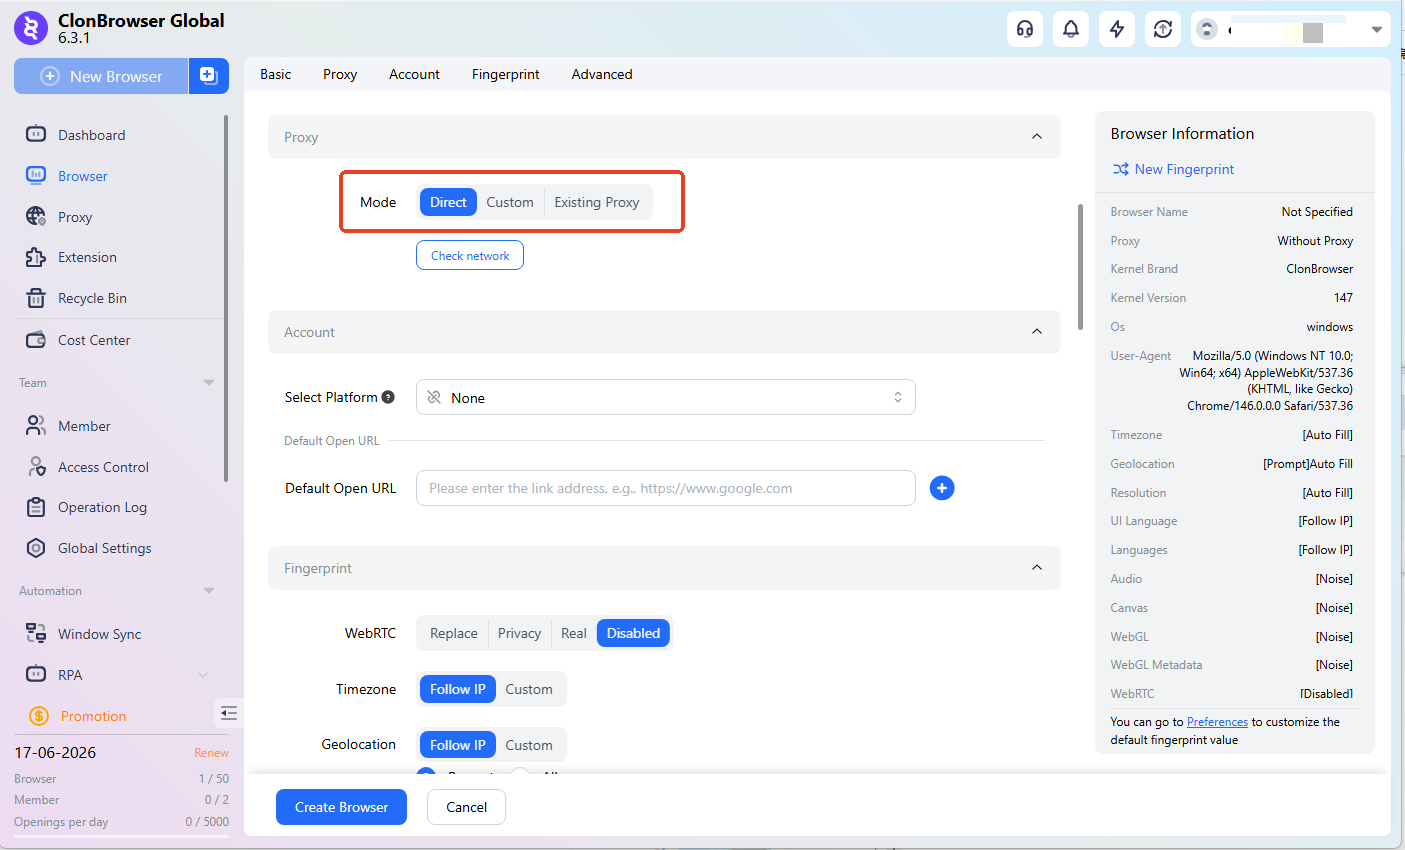Click Select Platform help question icon
Image resolution: width=1405 pixels, height=850 pixels.
388,397
